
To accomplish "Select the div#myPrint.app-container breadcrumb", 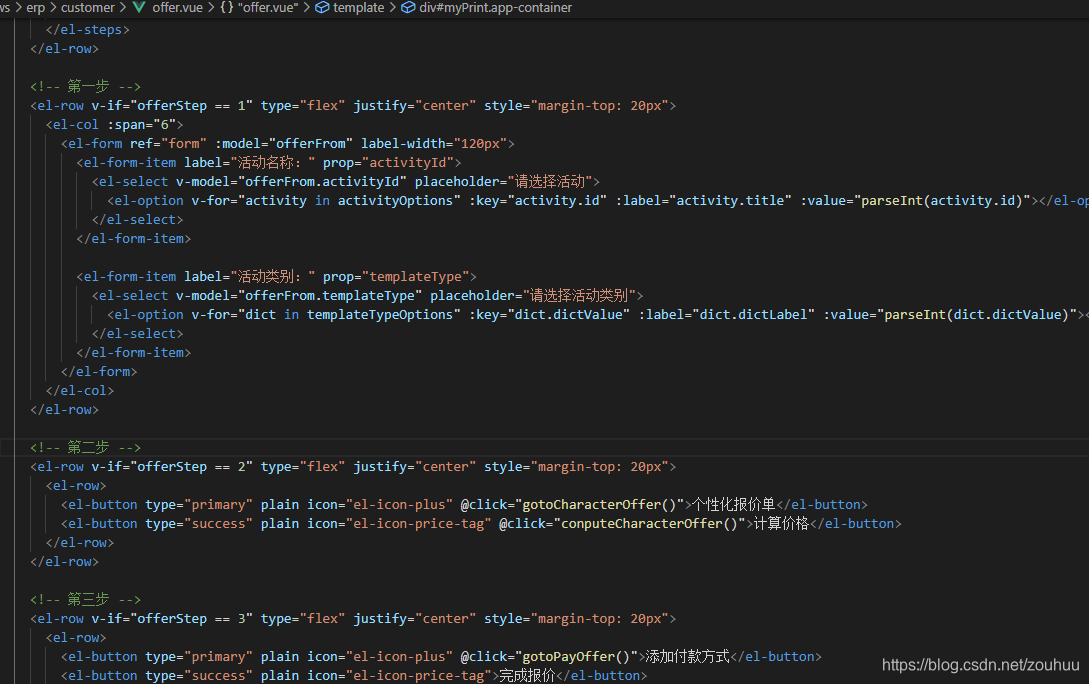I will (495, 8).
